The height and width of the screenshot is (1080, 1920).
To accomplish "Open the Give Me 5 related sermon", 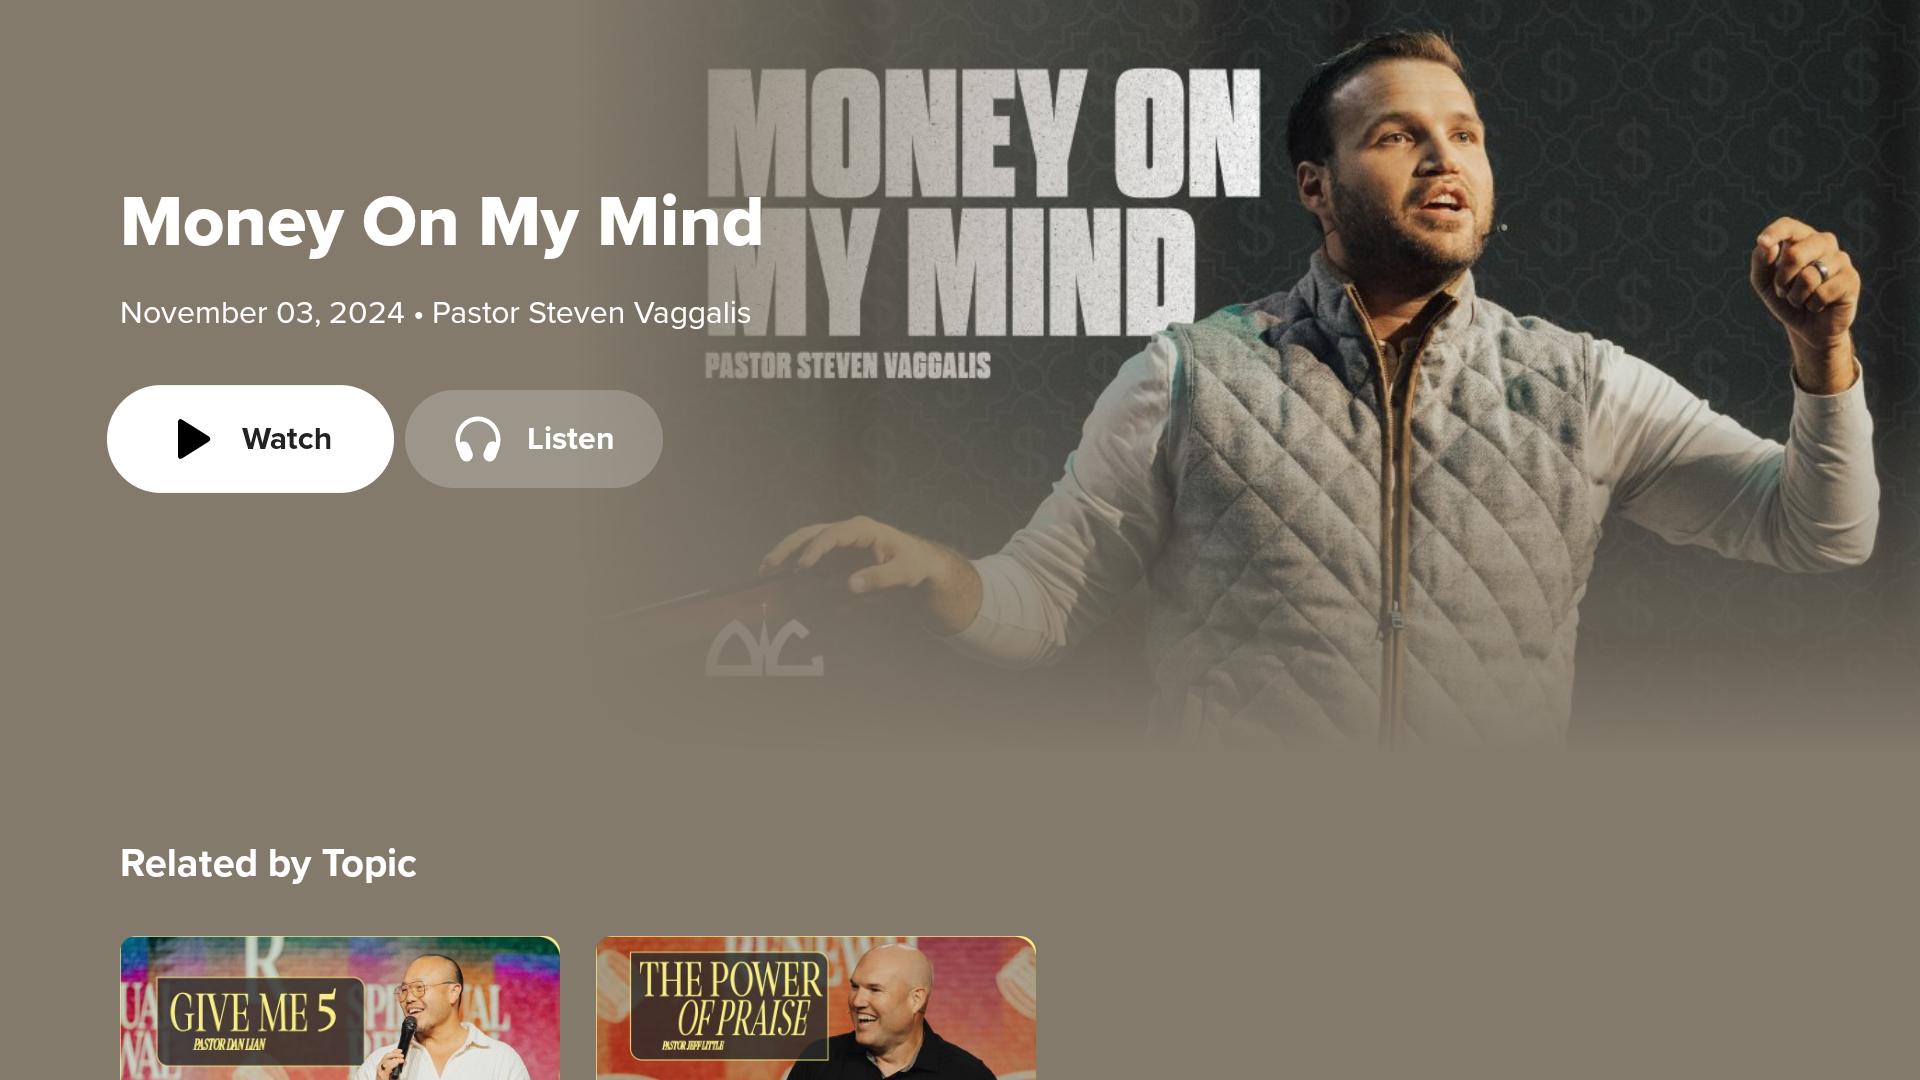I will coord(340,1008).
